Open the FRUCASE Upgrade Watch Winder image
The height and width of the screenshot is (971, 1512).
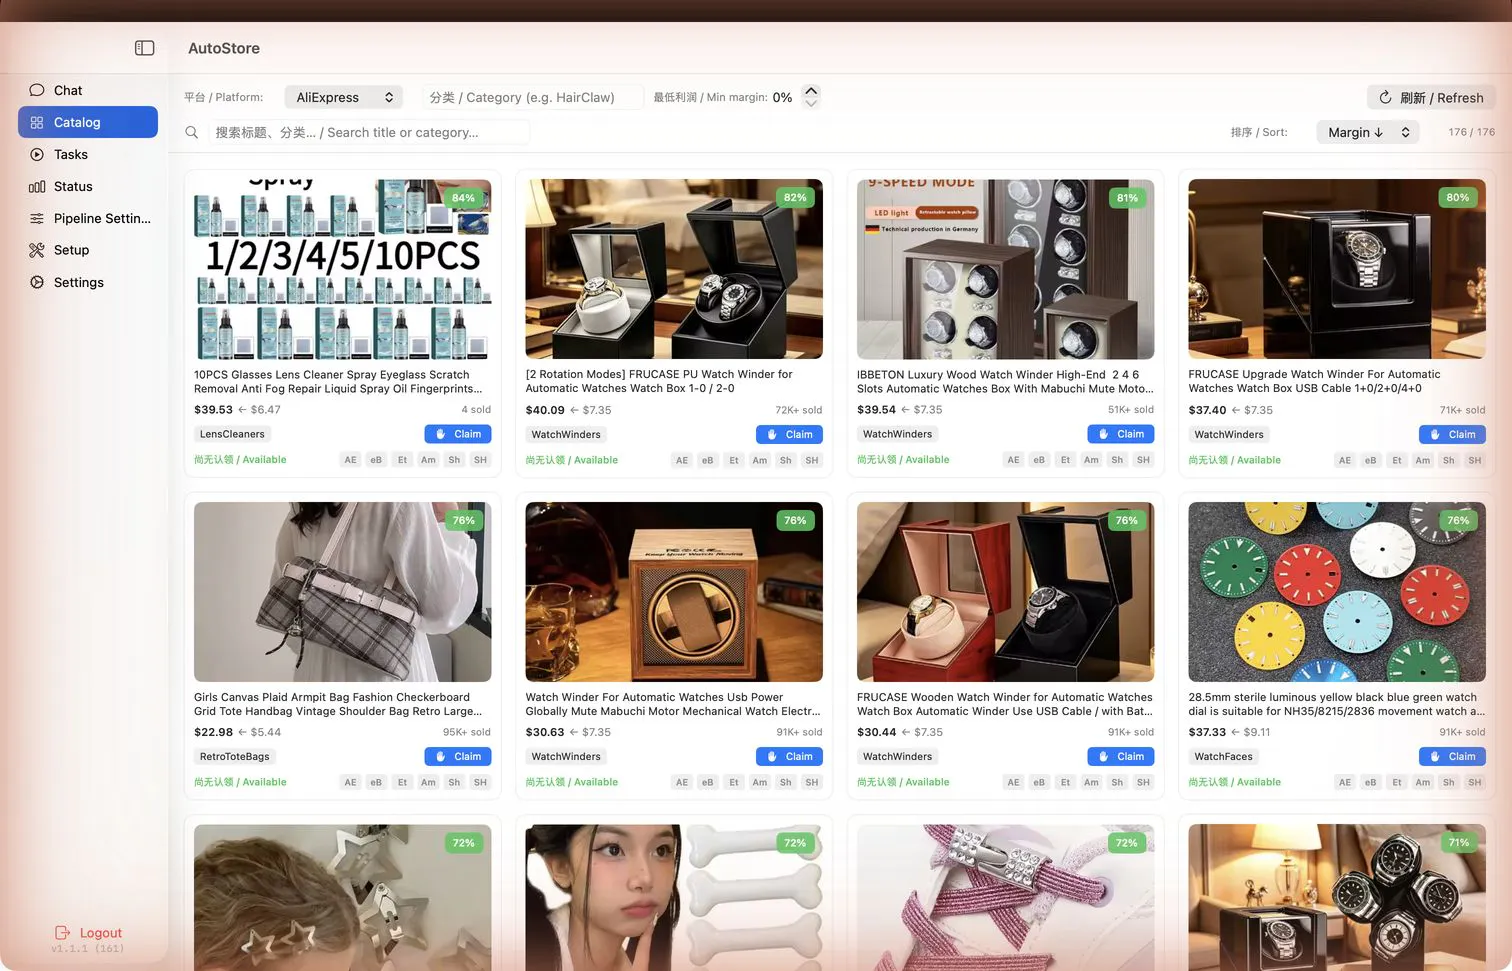(1337, 269)
